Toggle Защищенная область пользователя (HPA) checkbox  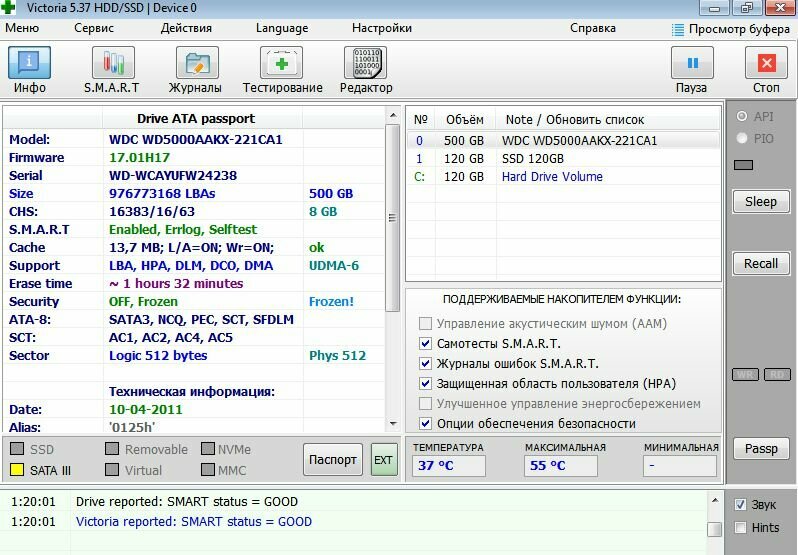click(425, 383)
